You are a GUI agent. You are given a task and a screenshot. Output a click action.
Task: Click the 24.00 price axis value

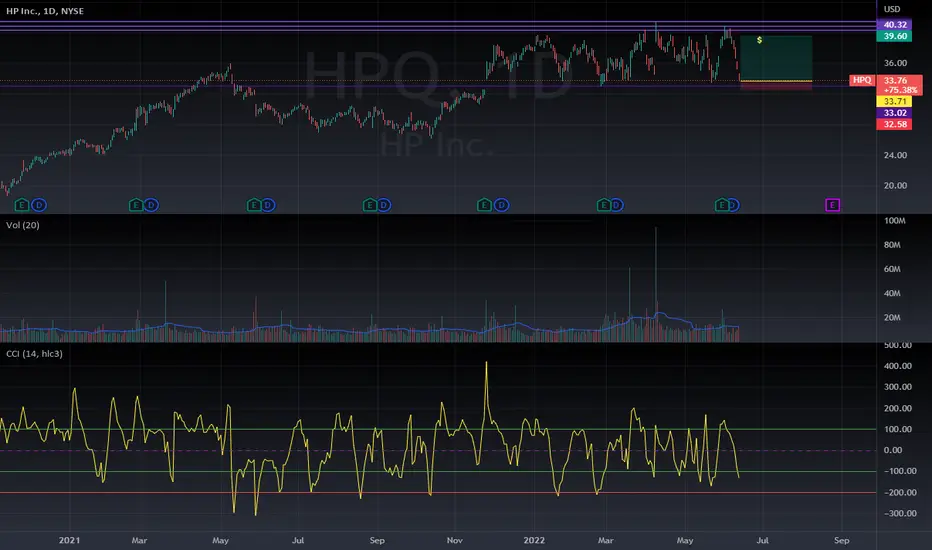click(895, 155)
